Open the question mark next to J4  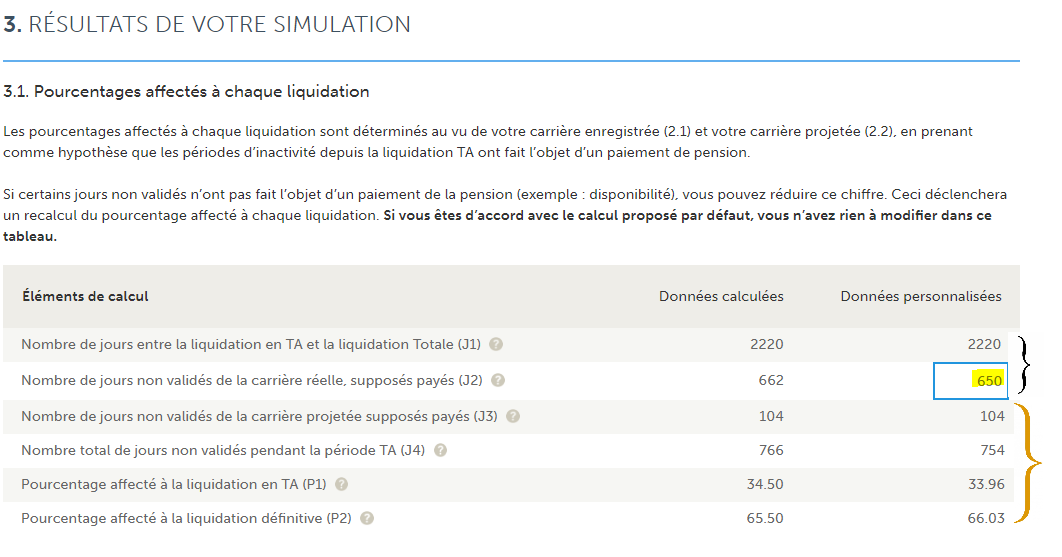(x=440, y=450)
